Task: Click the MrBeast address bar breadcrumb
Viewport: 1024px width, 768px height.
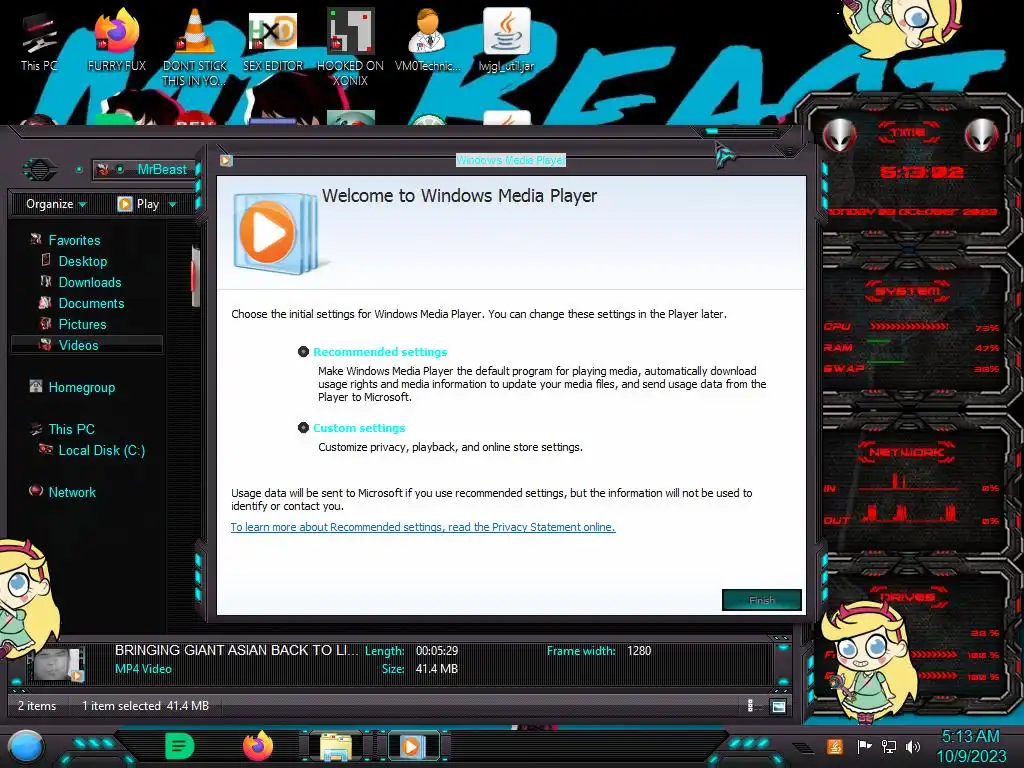Action: point(161,170)
